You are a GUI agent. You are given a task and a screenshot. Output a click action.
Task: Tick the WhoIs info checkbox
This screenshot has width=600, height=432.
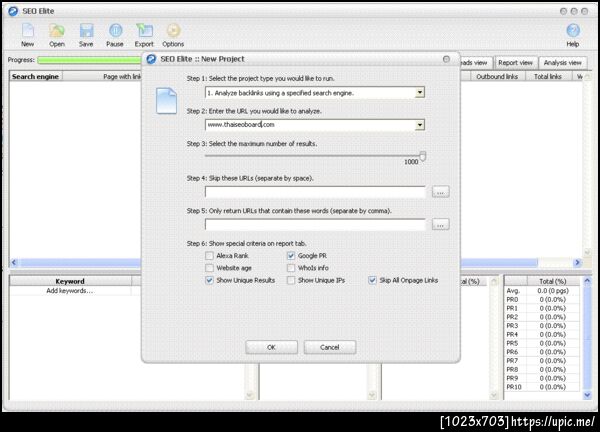[x=291, y=268]
